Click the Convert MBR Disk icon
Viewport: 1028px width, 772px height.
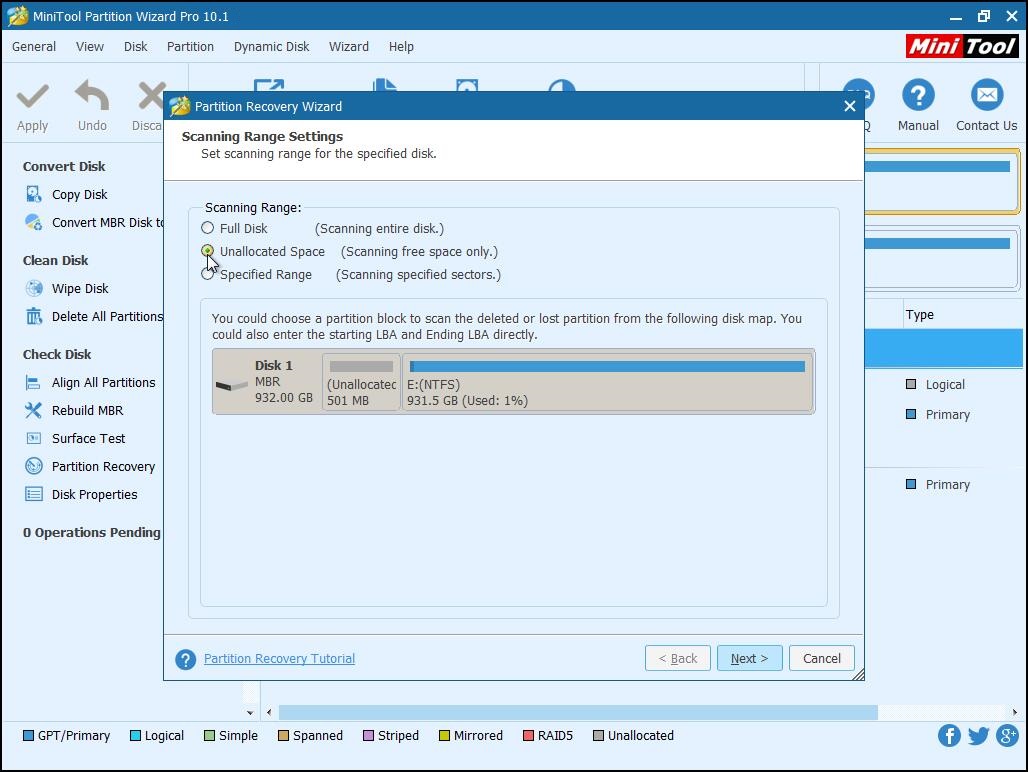pos(33,222)
